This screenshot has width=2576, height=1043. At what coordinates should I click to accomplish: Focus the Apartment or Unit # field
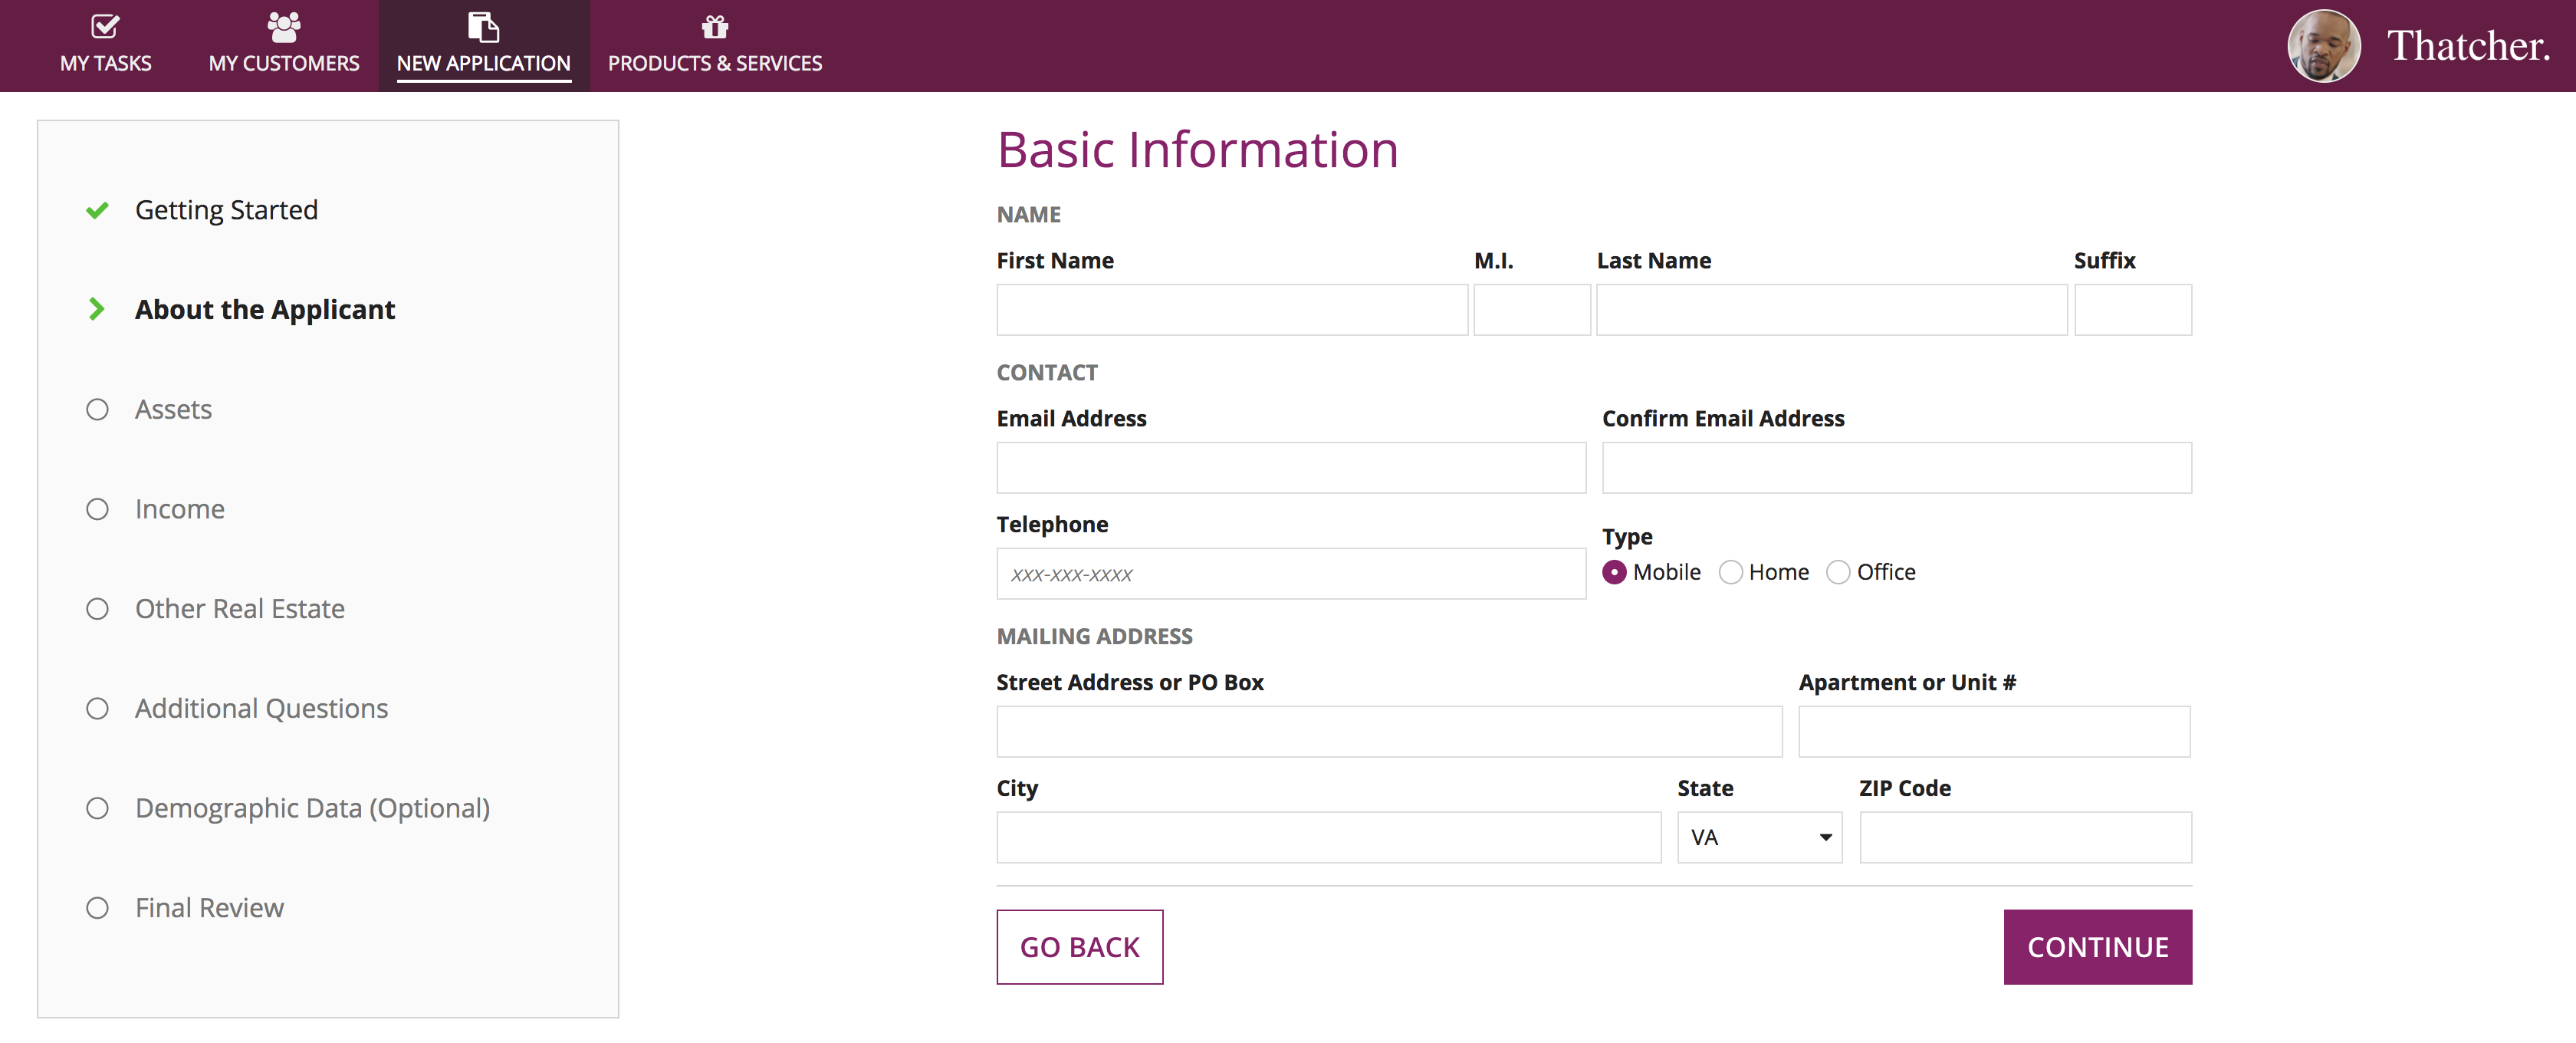[1994, 731]
